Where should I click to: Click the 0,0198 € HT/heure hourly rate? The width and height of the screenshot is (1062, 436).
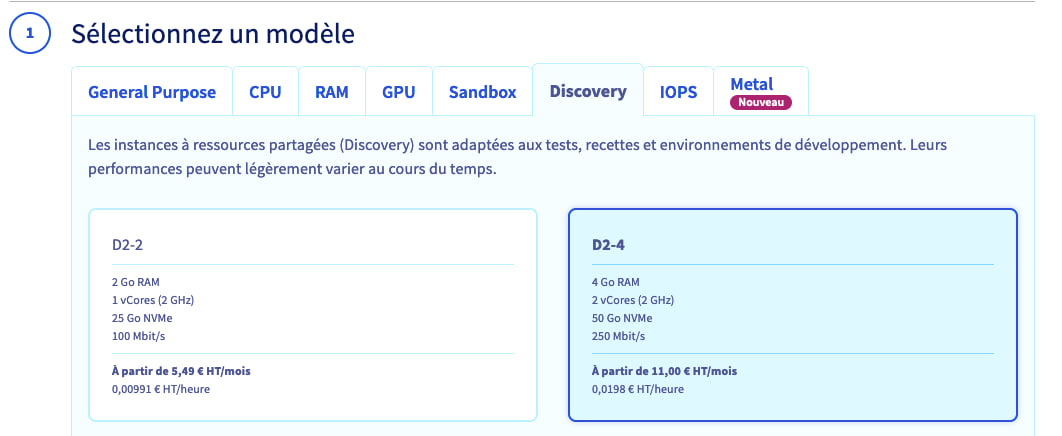(x=637, y=388)
